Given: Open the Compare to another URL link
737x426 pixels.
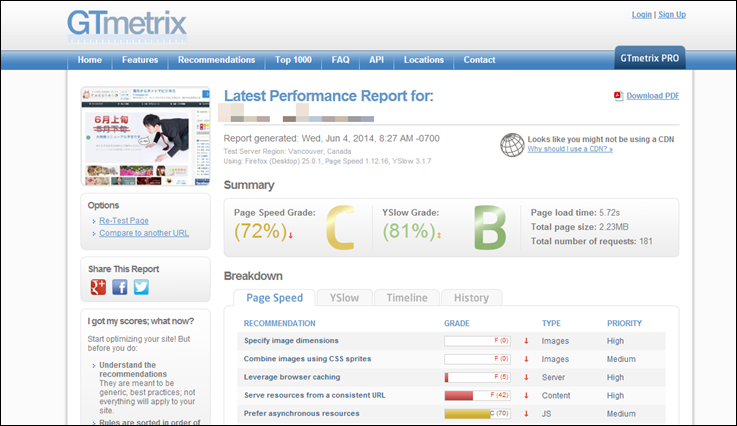Looking at the screenshot, I should click(x=144, y=233).
